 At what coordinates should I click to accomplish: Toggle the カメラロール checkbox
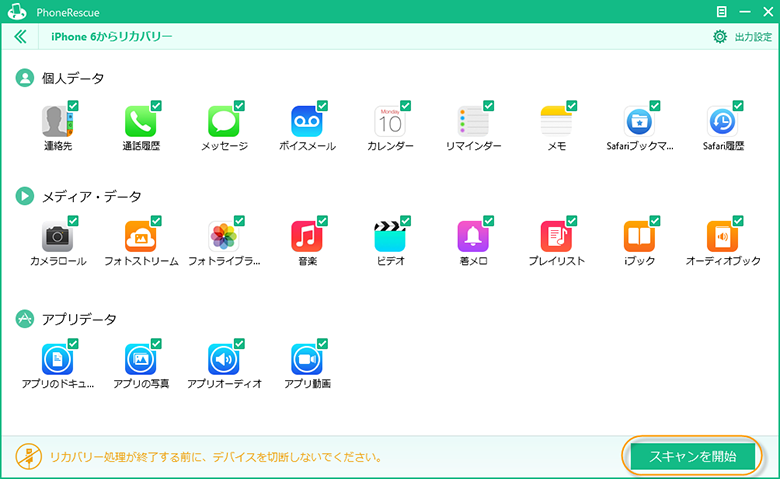[73, 221]
